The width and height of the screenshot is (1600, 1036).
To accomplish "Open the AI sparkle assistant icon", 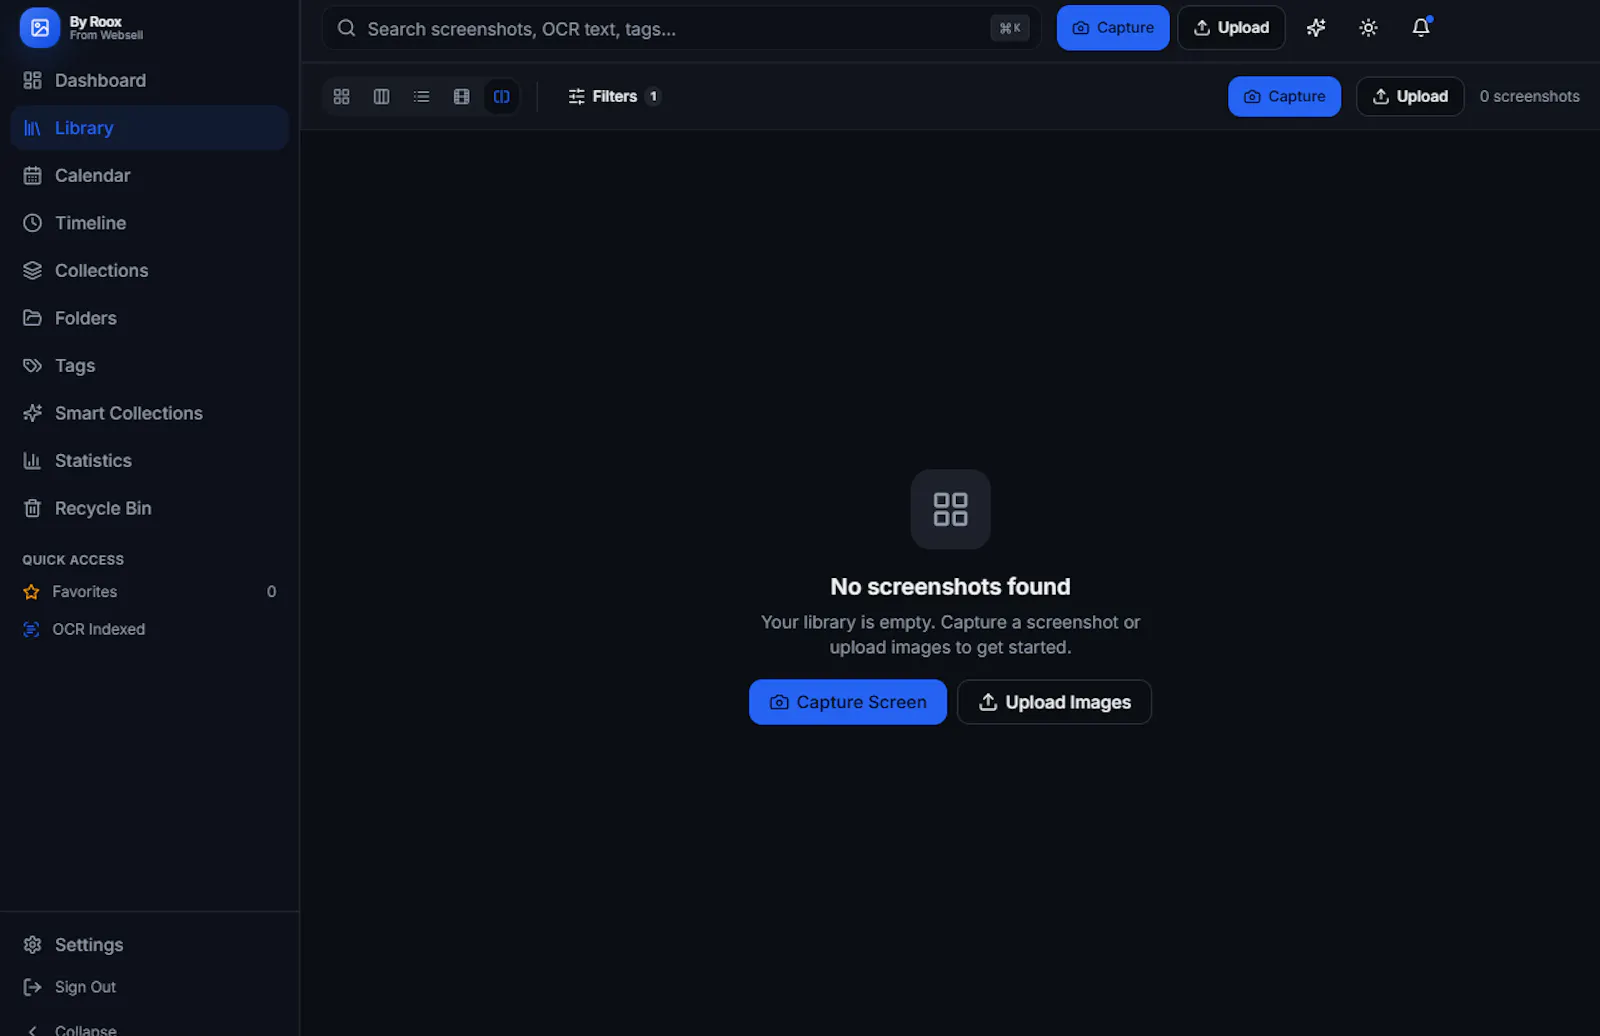I will click(1316, 28).
